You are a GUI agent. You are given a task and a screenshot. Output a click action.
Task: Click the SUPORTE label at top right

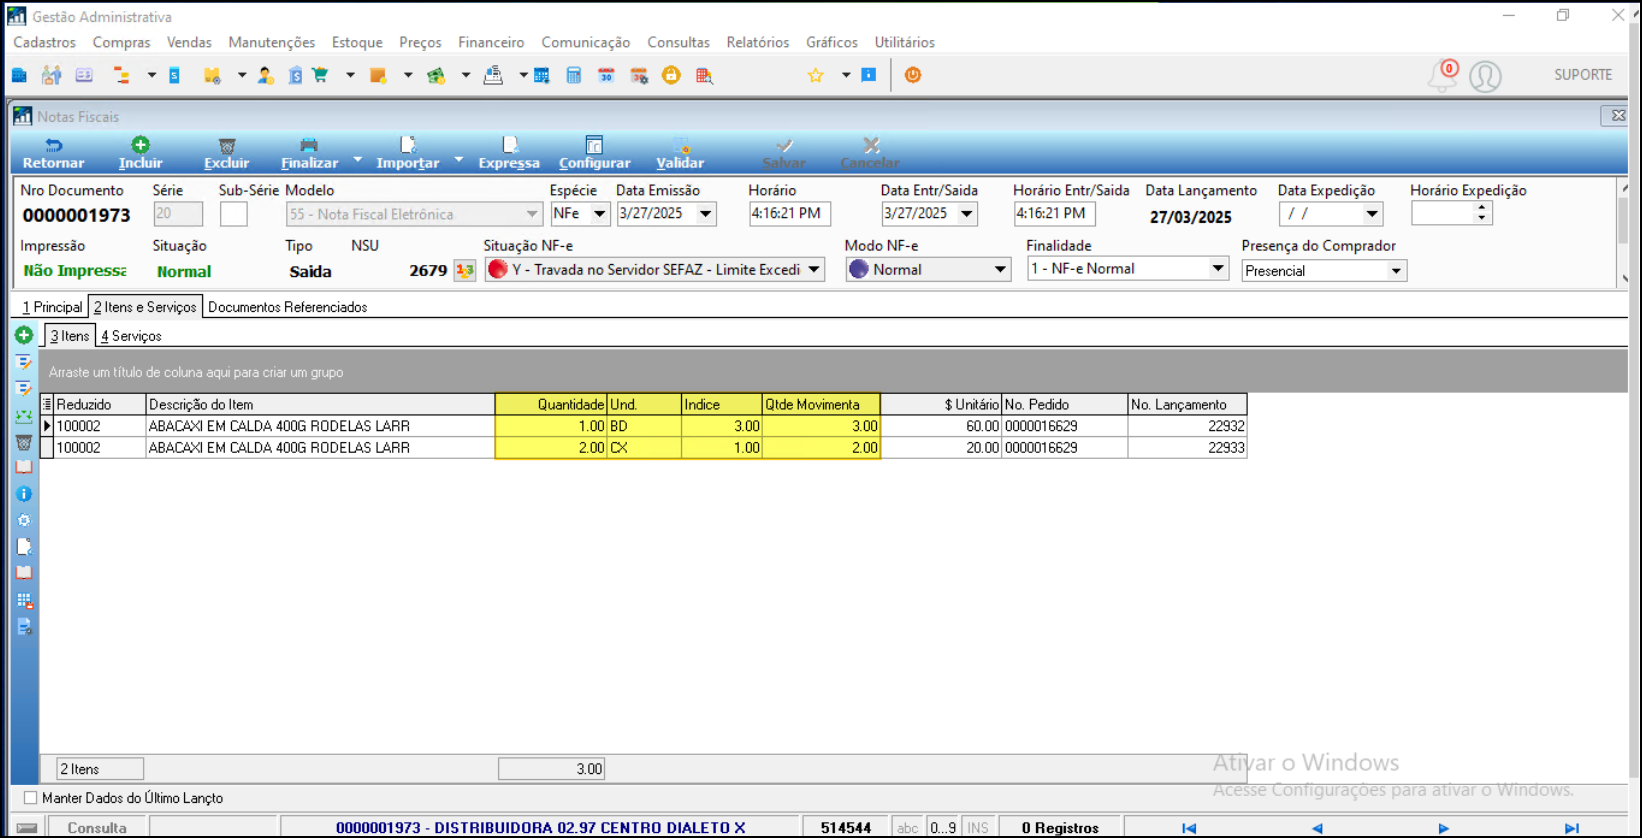tap(1583, 75)
